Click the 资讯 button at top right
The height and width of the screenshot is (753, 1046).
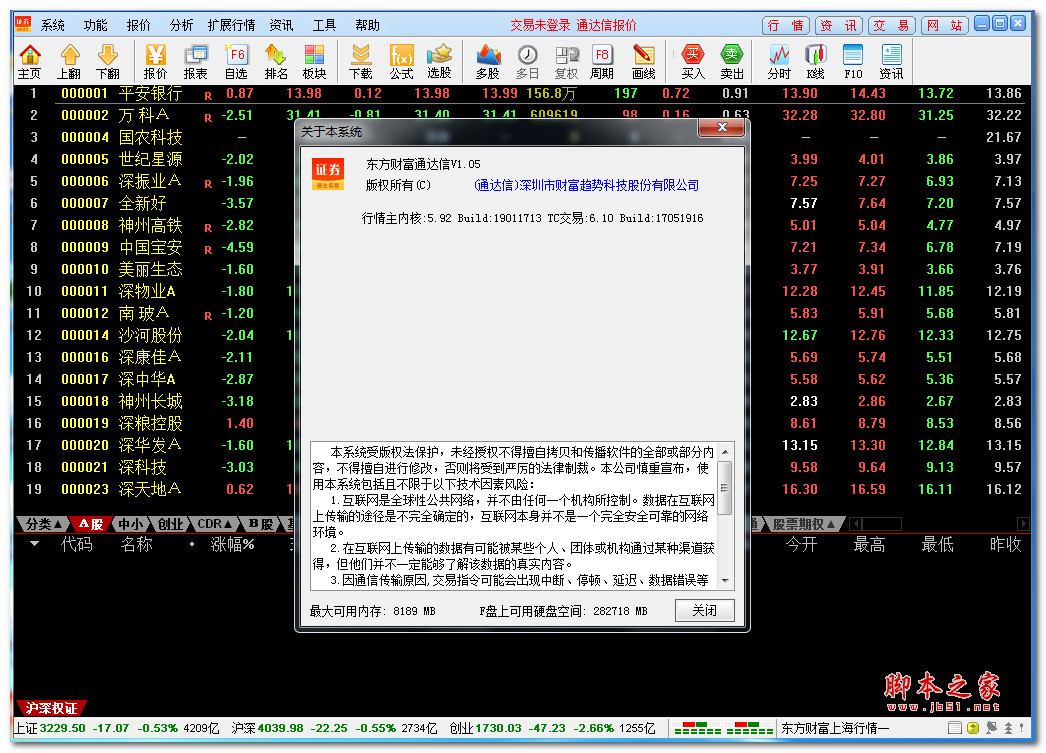point(839,25)
